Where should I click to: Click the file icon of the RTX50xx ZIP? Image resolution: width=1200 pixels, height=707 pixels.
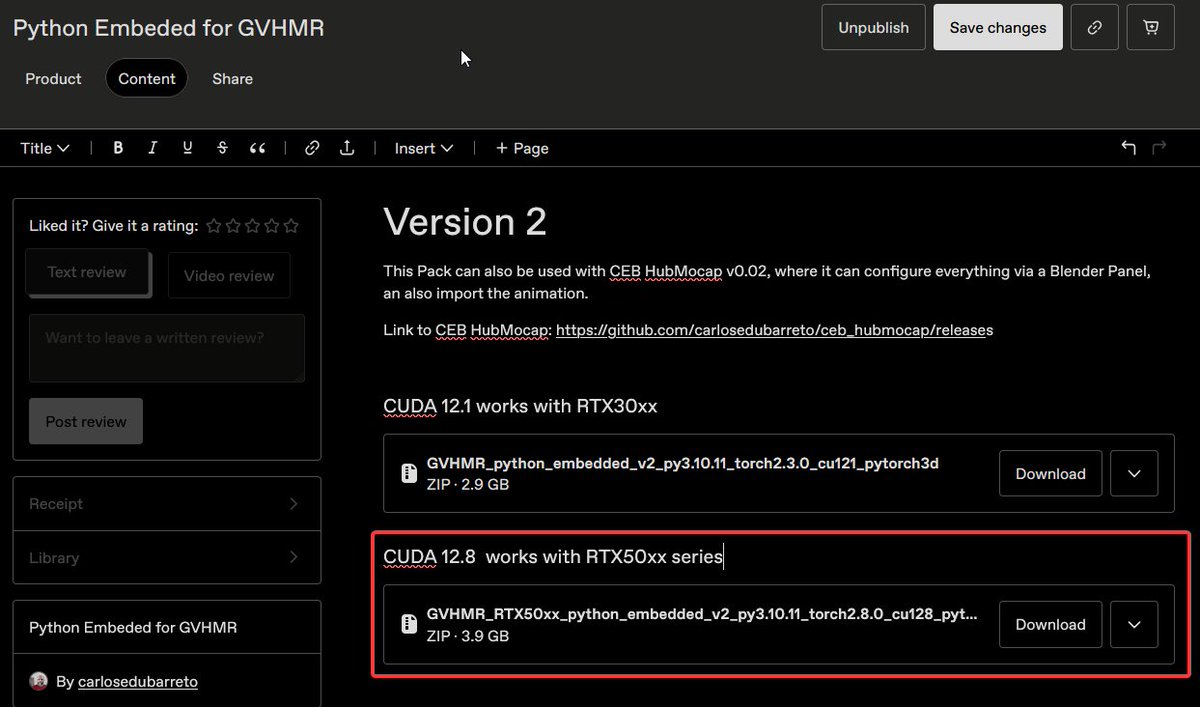pyautogui.click(x=408, y=624)
